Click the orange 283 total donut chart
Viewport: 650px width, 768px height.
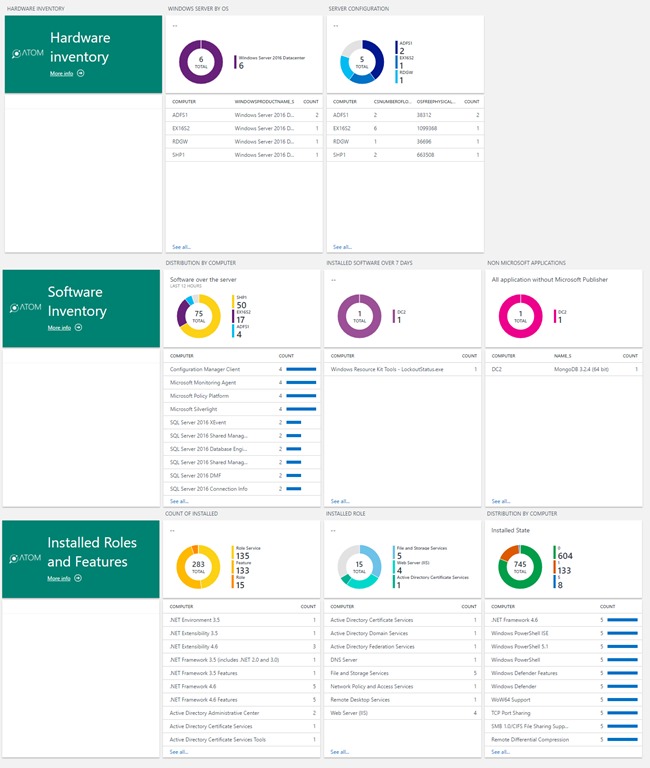pos(198,567)
